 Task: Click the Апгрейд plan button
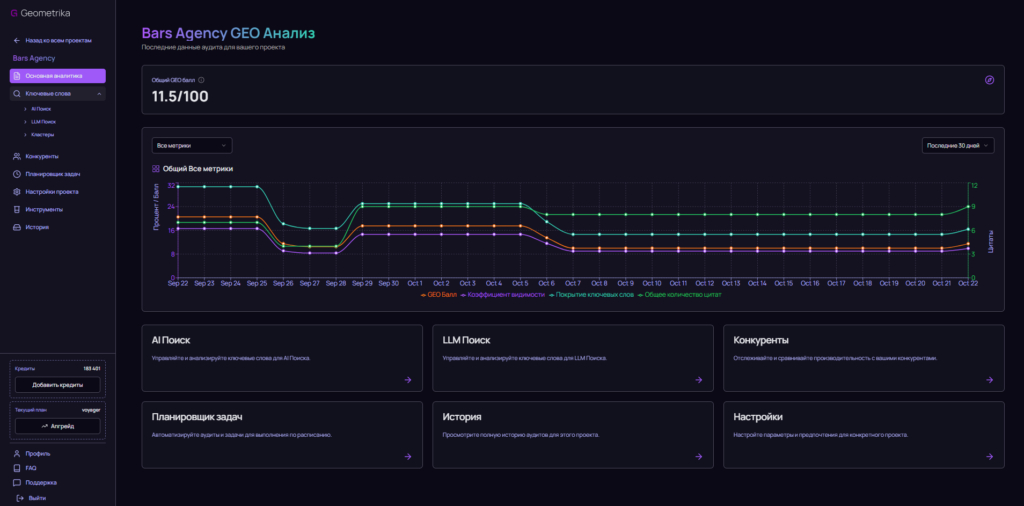point(57,426)
